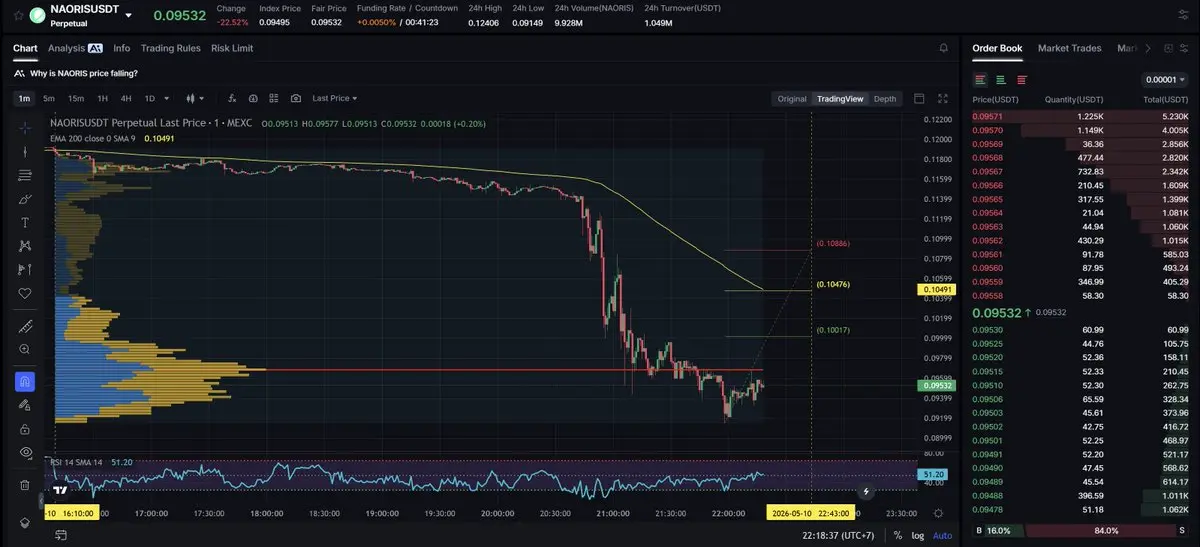Screen dimensions: 1200x547
Task: Open the candlestick chart type dropdown
Action: [x=195, y=98]
